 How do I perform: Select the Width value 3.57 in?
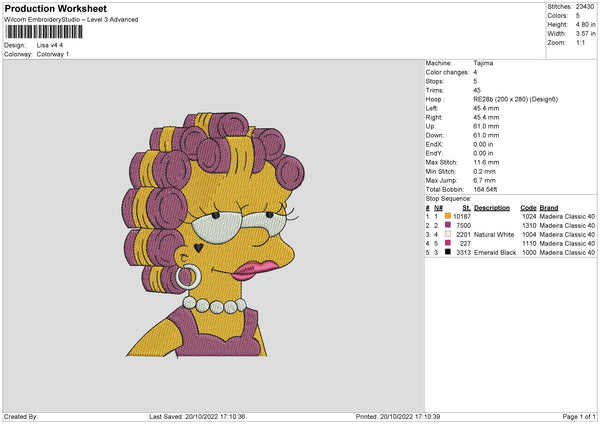click(x=585, y=34)
